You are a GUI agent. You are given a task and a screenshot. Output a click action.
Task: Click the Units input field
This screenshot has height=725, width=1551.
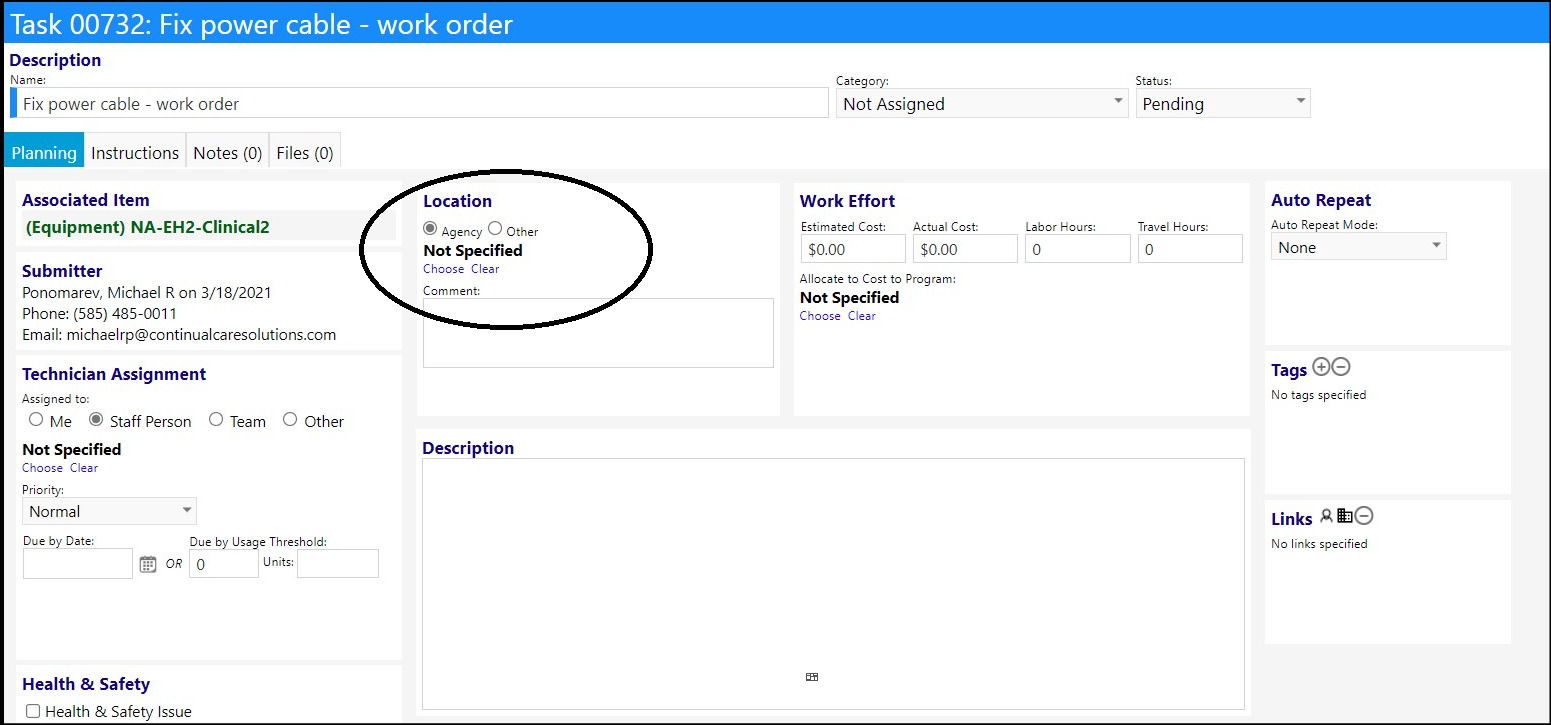(x=338, y=563)
